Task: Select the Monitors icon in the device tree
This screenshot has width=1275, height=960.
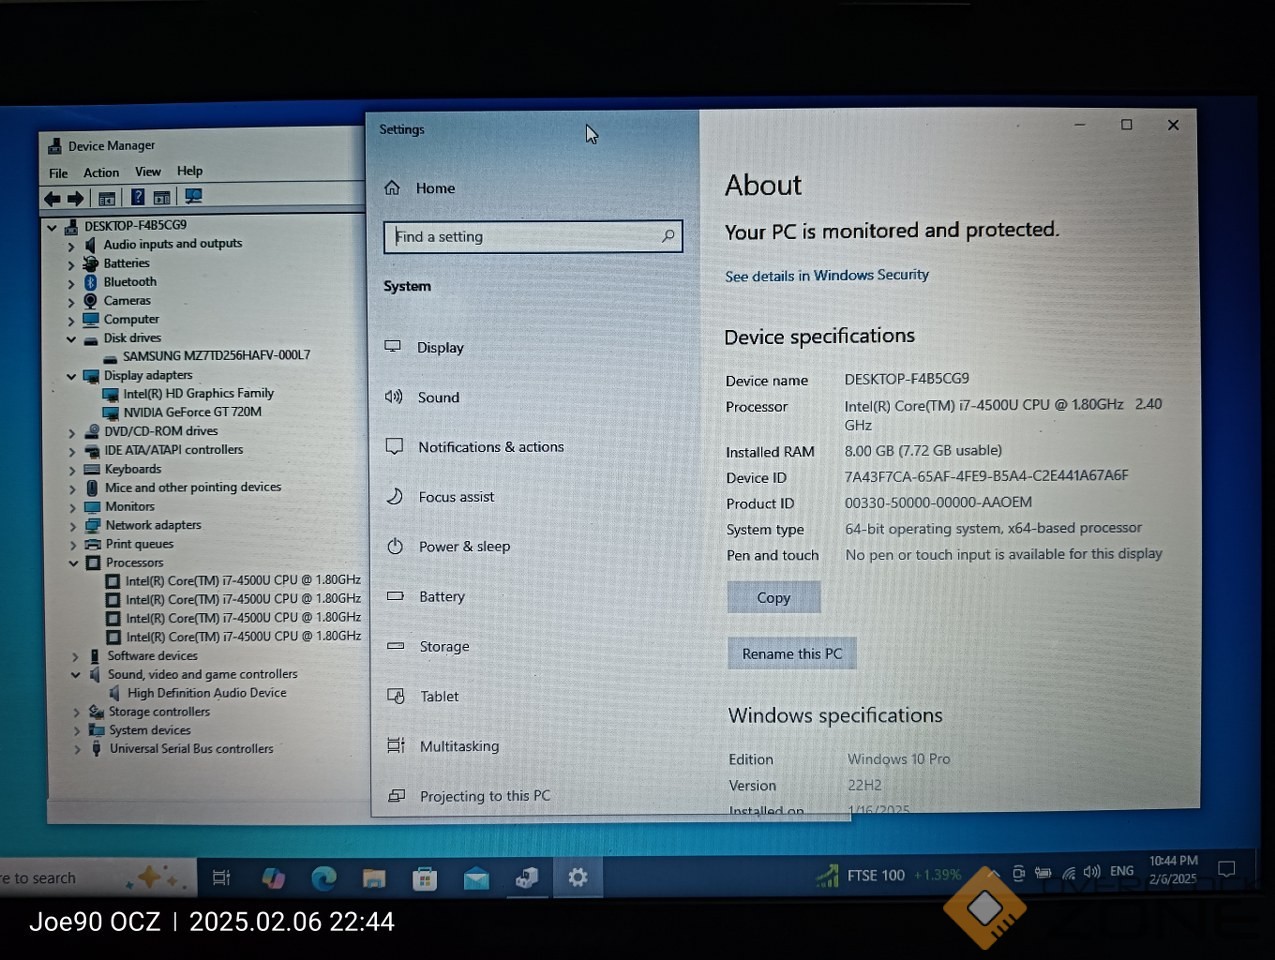Action: 92,507
